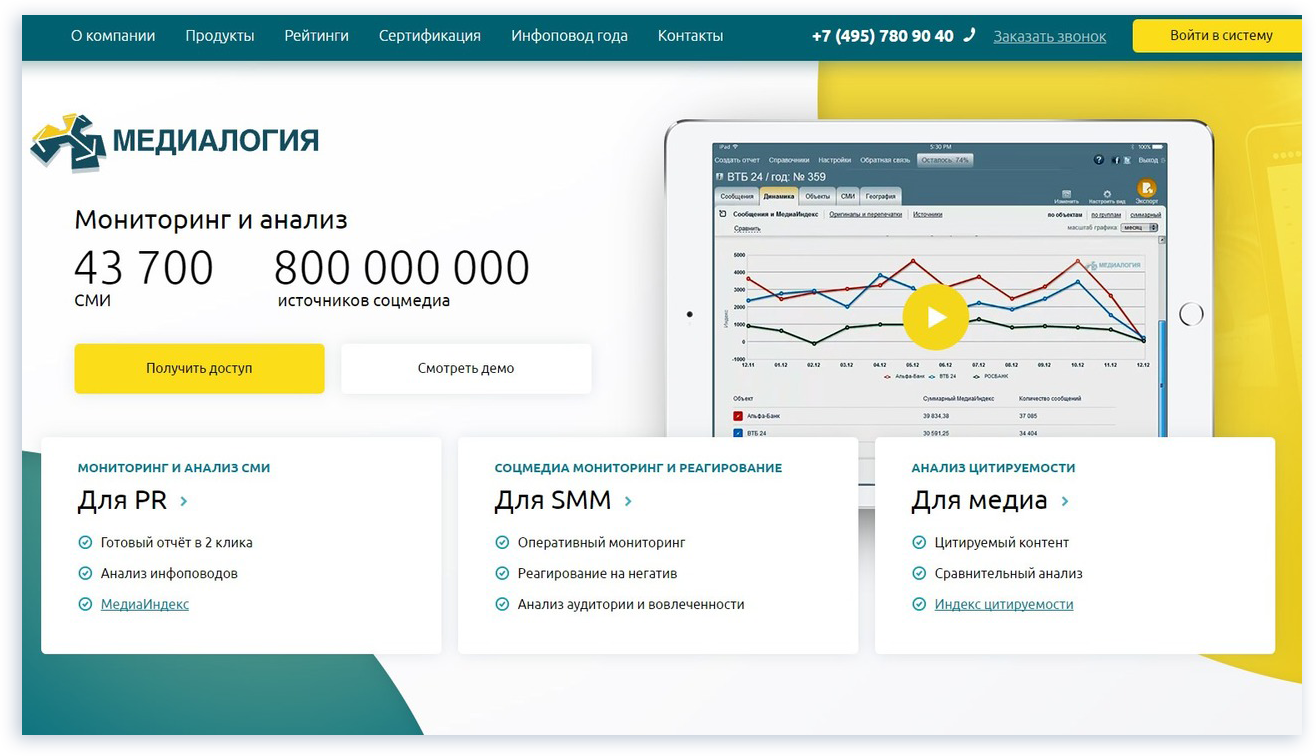The height and width of the screenshot is (756, 1316).
Task: Click Смотреть демо button
Action: coord(466,368)
